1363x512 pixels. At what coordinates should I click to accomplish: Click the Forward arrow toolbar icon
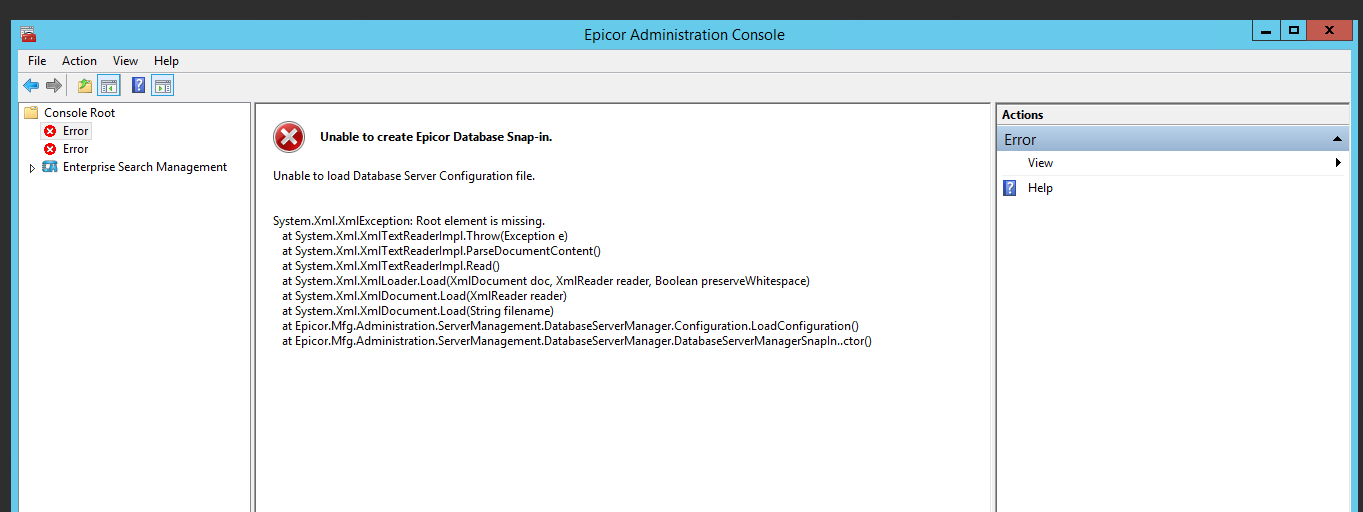click(54, 86)
